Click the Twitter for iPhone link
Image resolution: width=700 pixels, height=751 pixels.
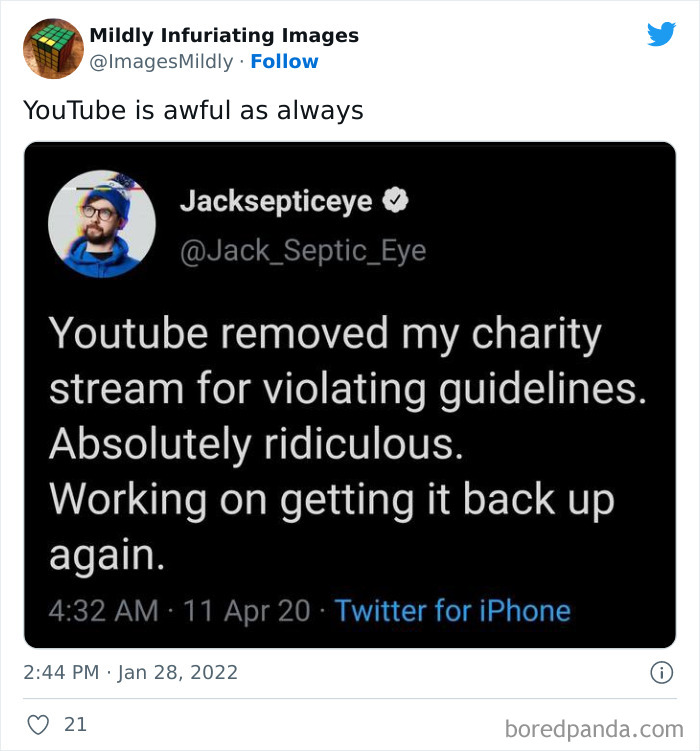pyautogui.click(x=452, y=611)
